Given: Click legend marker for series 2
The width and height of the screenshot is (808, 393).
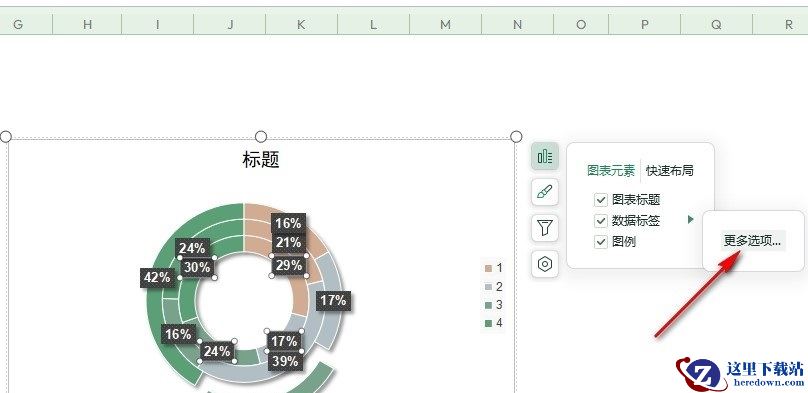Looking at the screenshot, I should tap(489, 287).
